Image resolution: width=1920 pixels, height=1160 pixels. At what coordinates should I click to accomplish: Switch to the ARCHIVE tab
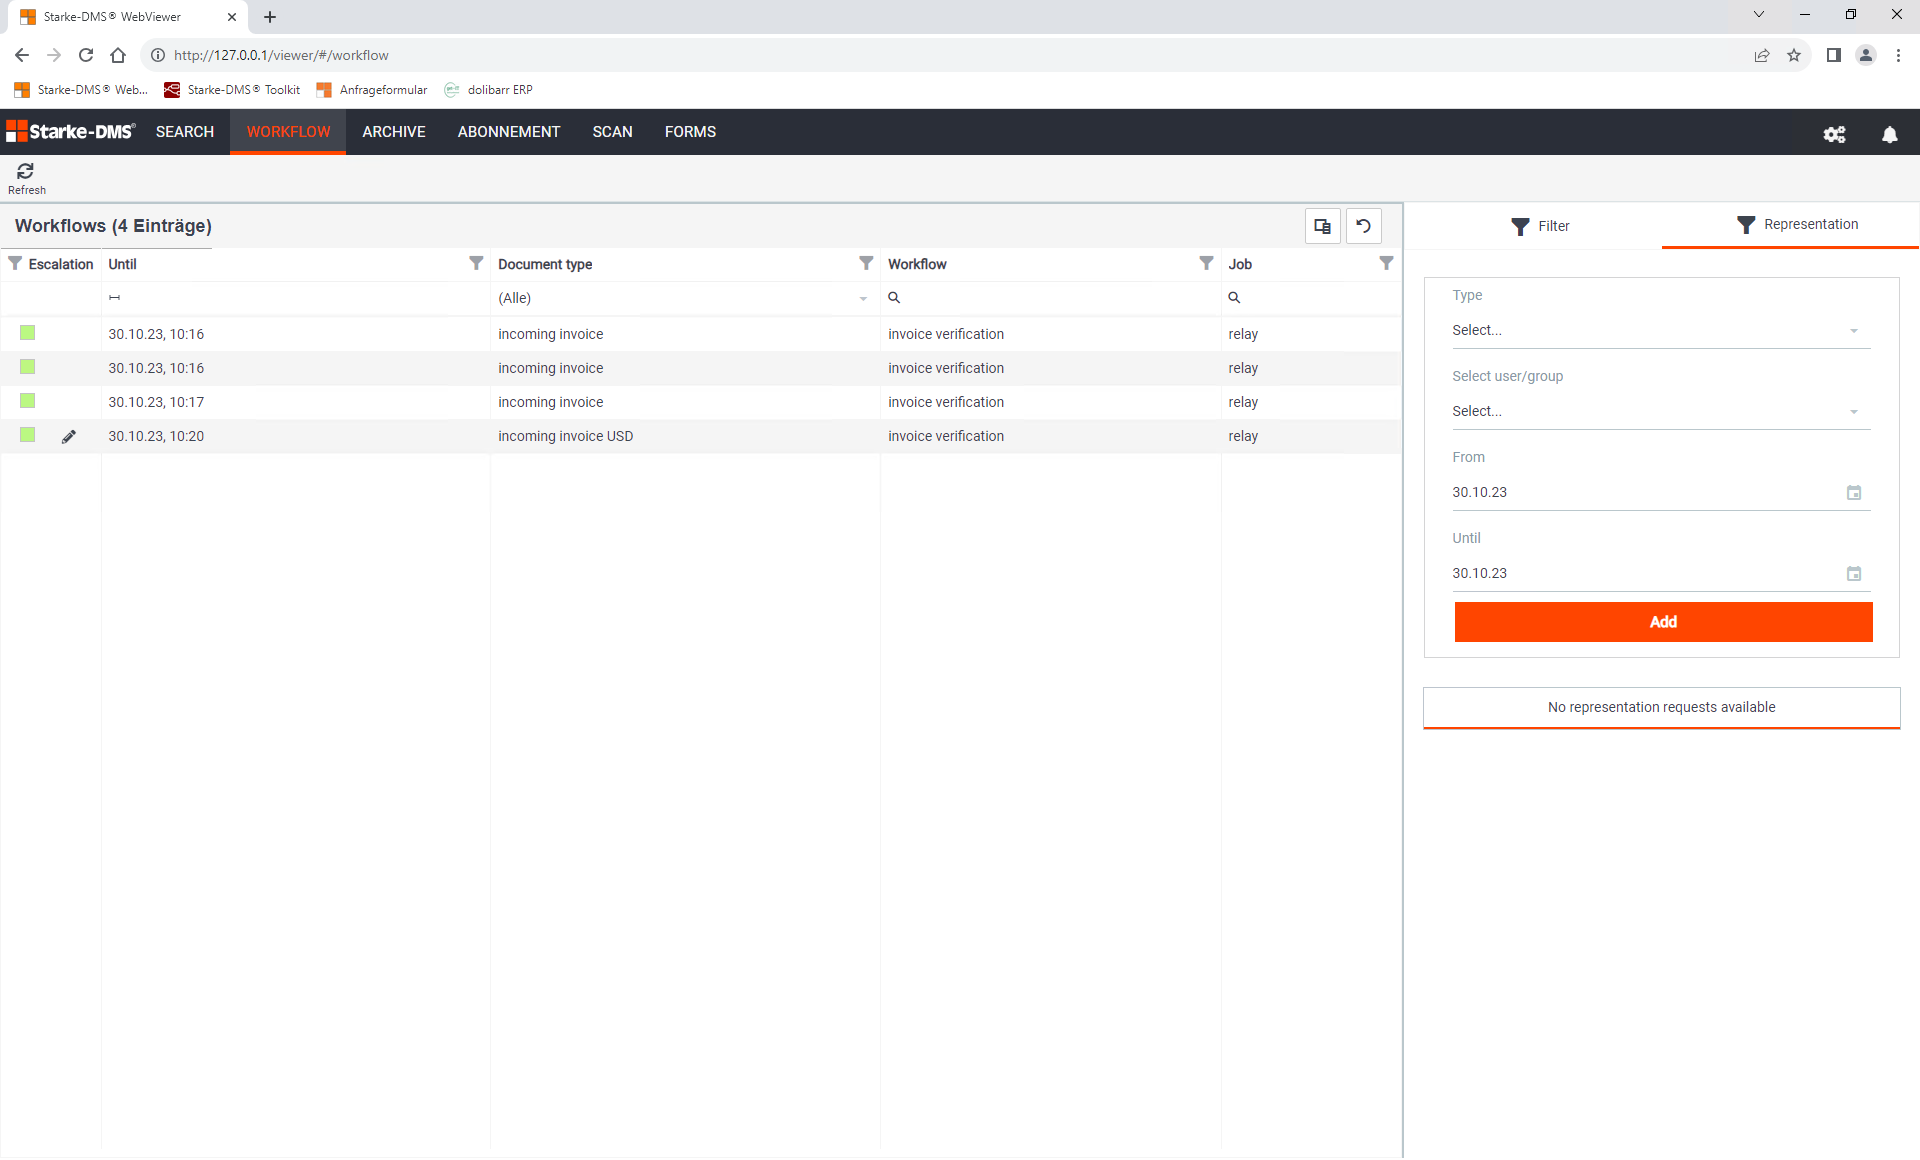[x=395, y=132]
